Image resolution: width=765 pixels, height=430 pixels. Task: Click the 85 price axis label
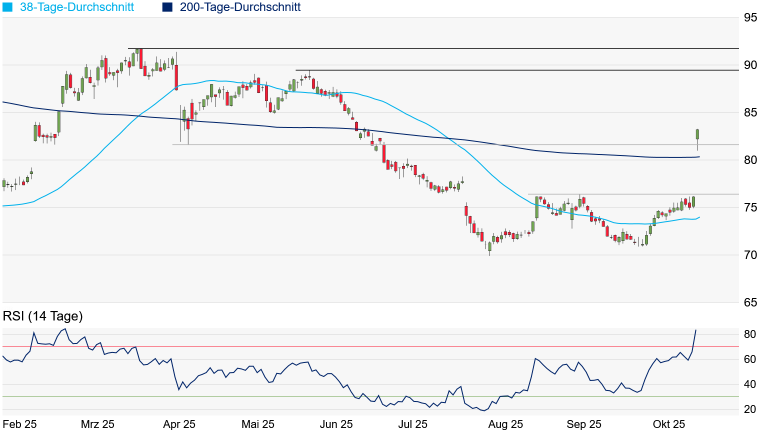point(750,113)
